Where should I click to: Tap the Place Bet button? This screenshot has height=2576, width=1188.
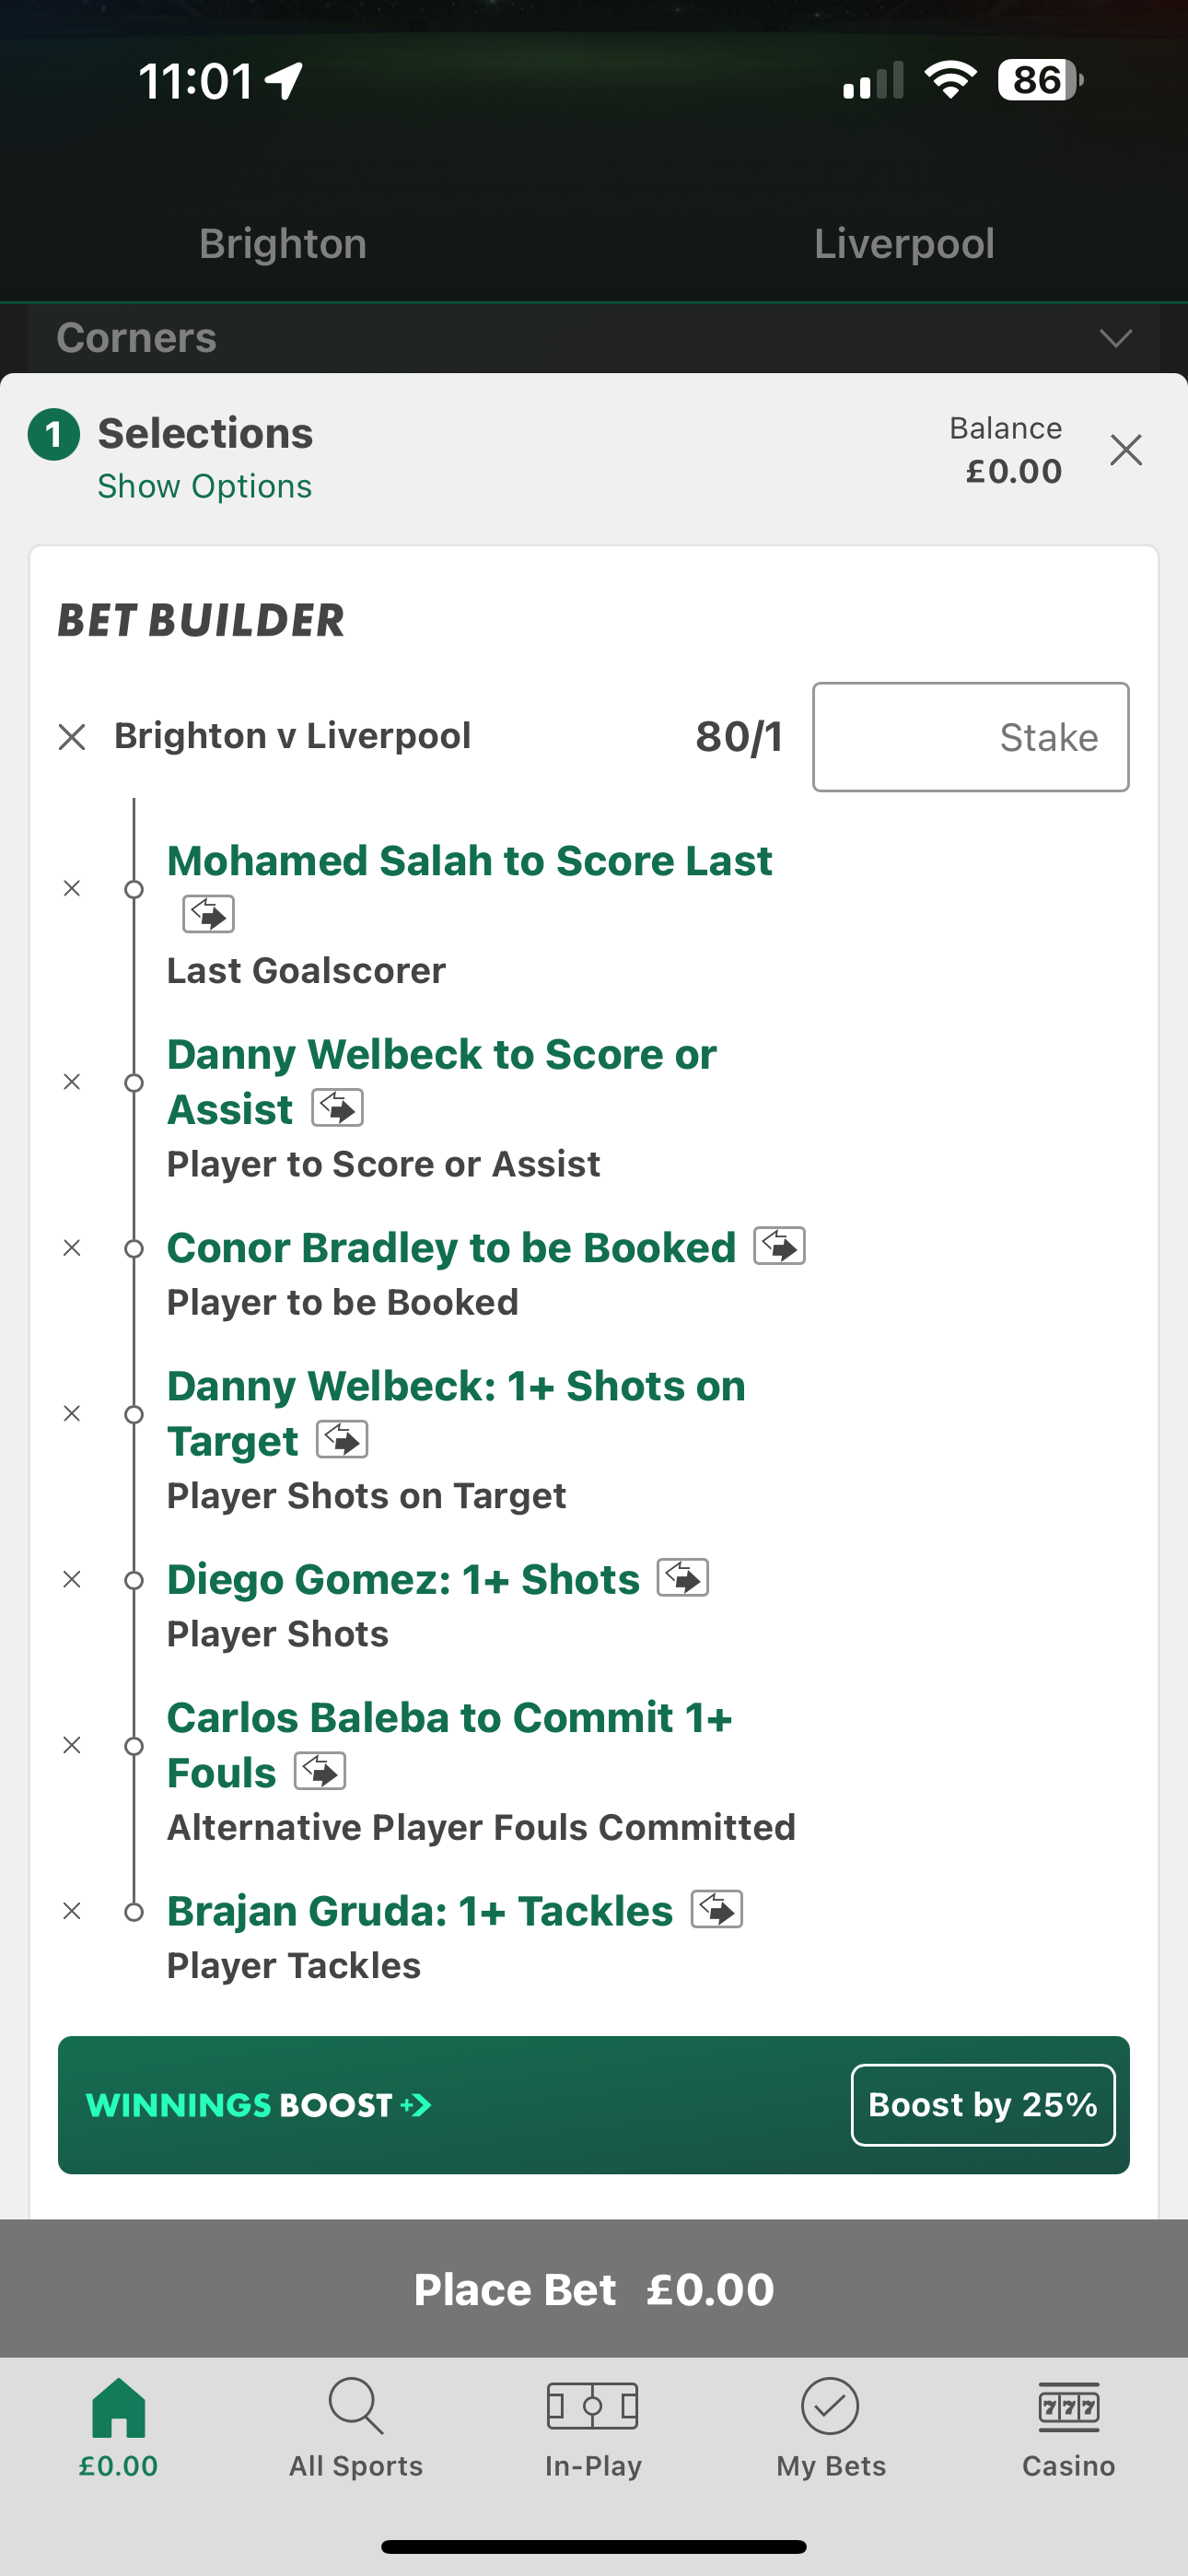(594, 2289)
